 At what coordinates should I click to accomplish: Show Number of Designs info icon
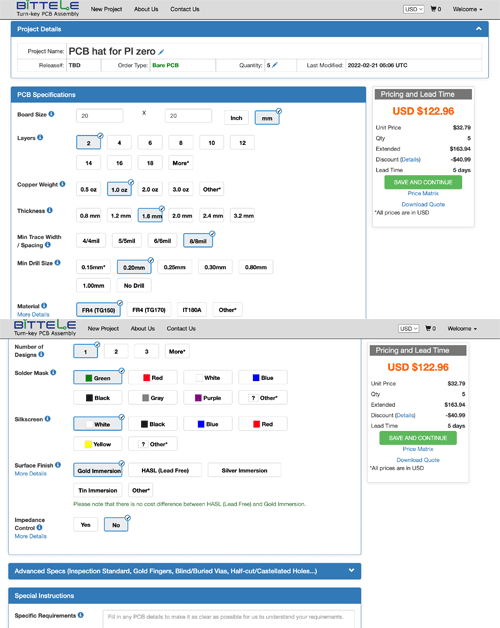click(41, 354)
